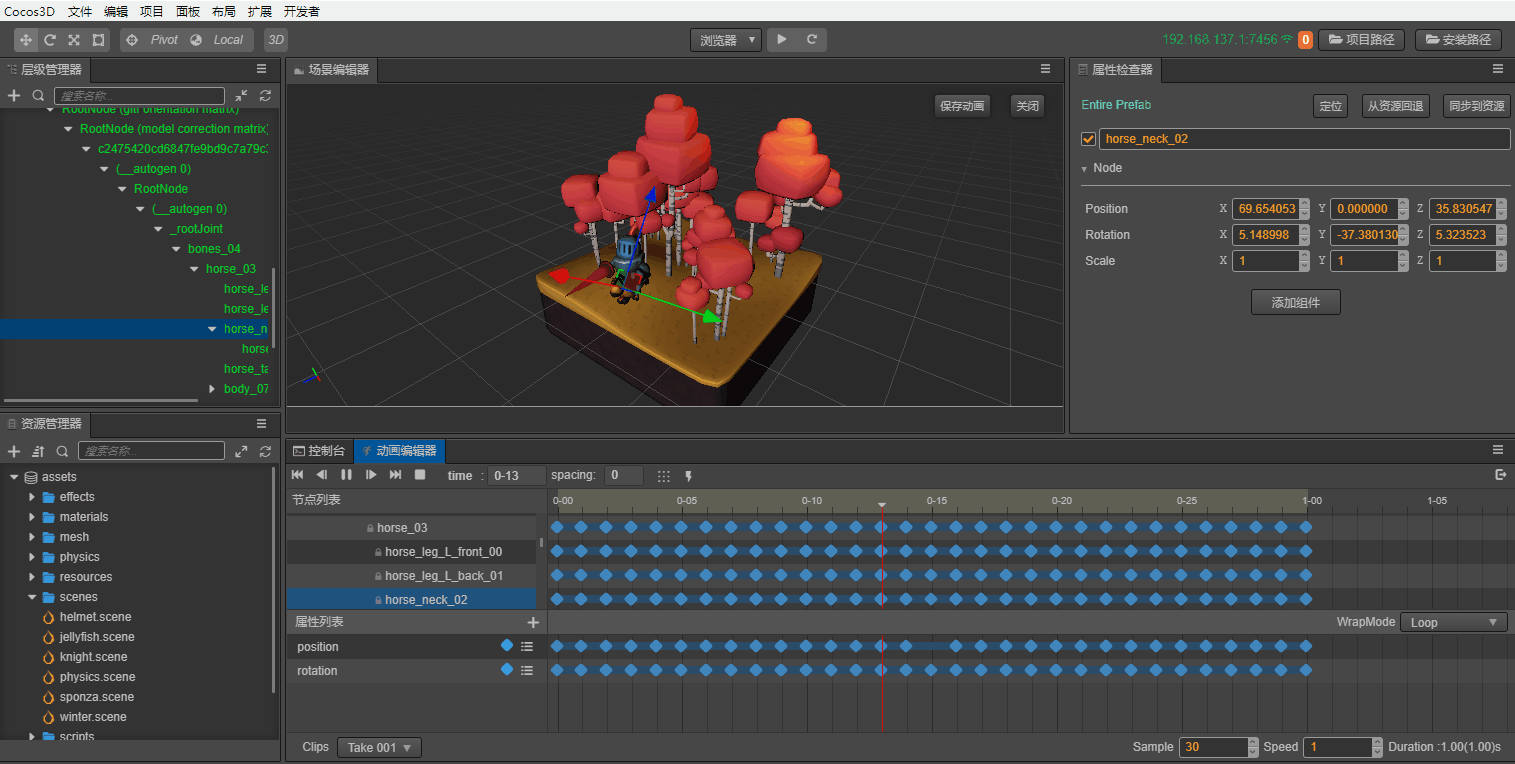The image size is (1515, 764).
Task: Expand the effects folder
Action: 32,497
